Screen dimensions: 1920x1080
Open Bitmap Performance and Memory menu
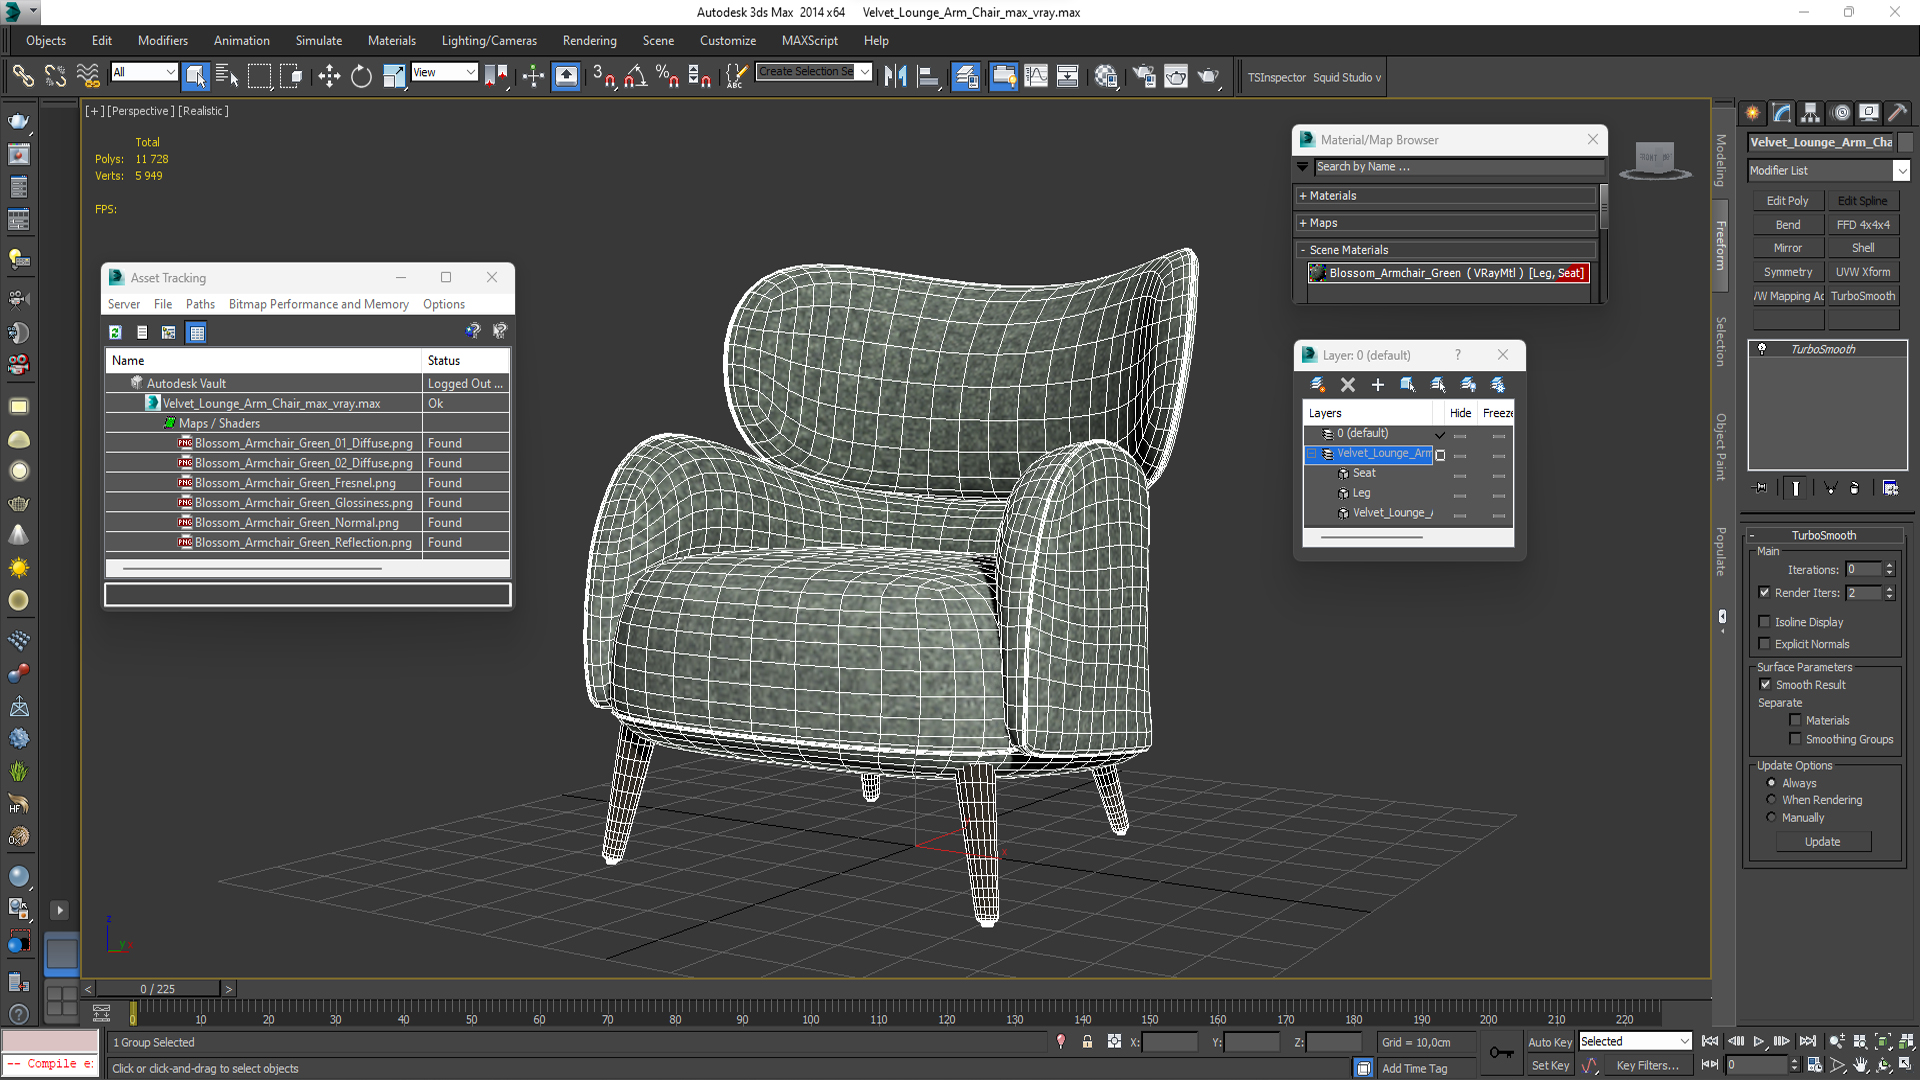coord(318,304)
